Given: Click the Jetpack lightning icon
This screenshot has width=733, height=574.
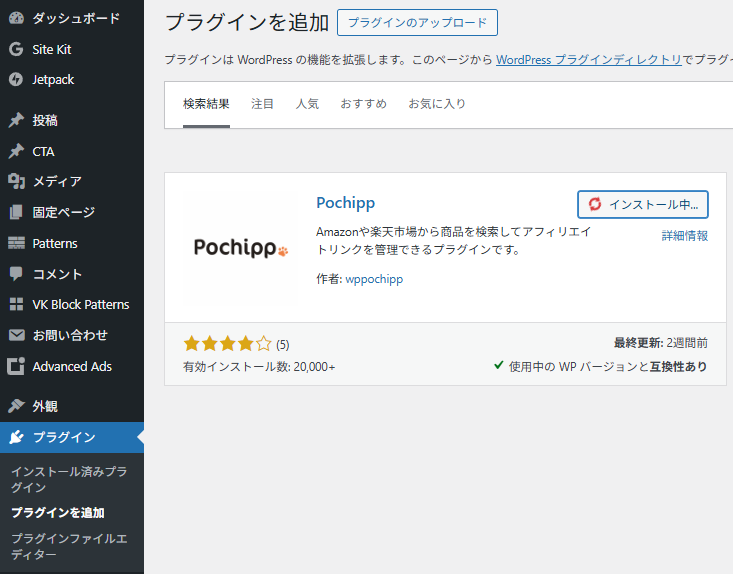Looking at the screenshot, I should coord(16,80).
